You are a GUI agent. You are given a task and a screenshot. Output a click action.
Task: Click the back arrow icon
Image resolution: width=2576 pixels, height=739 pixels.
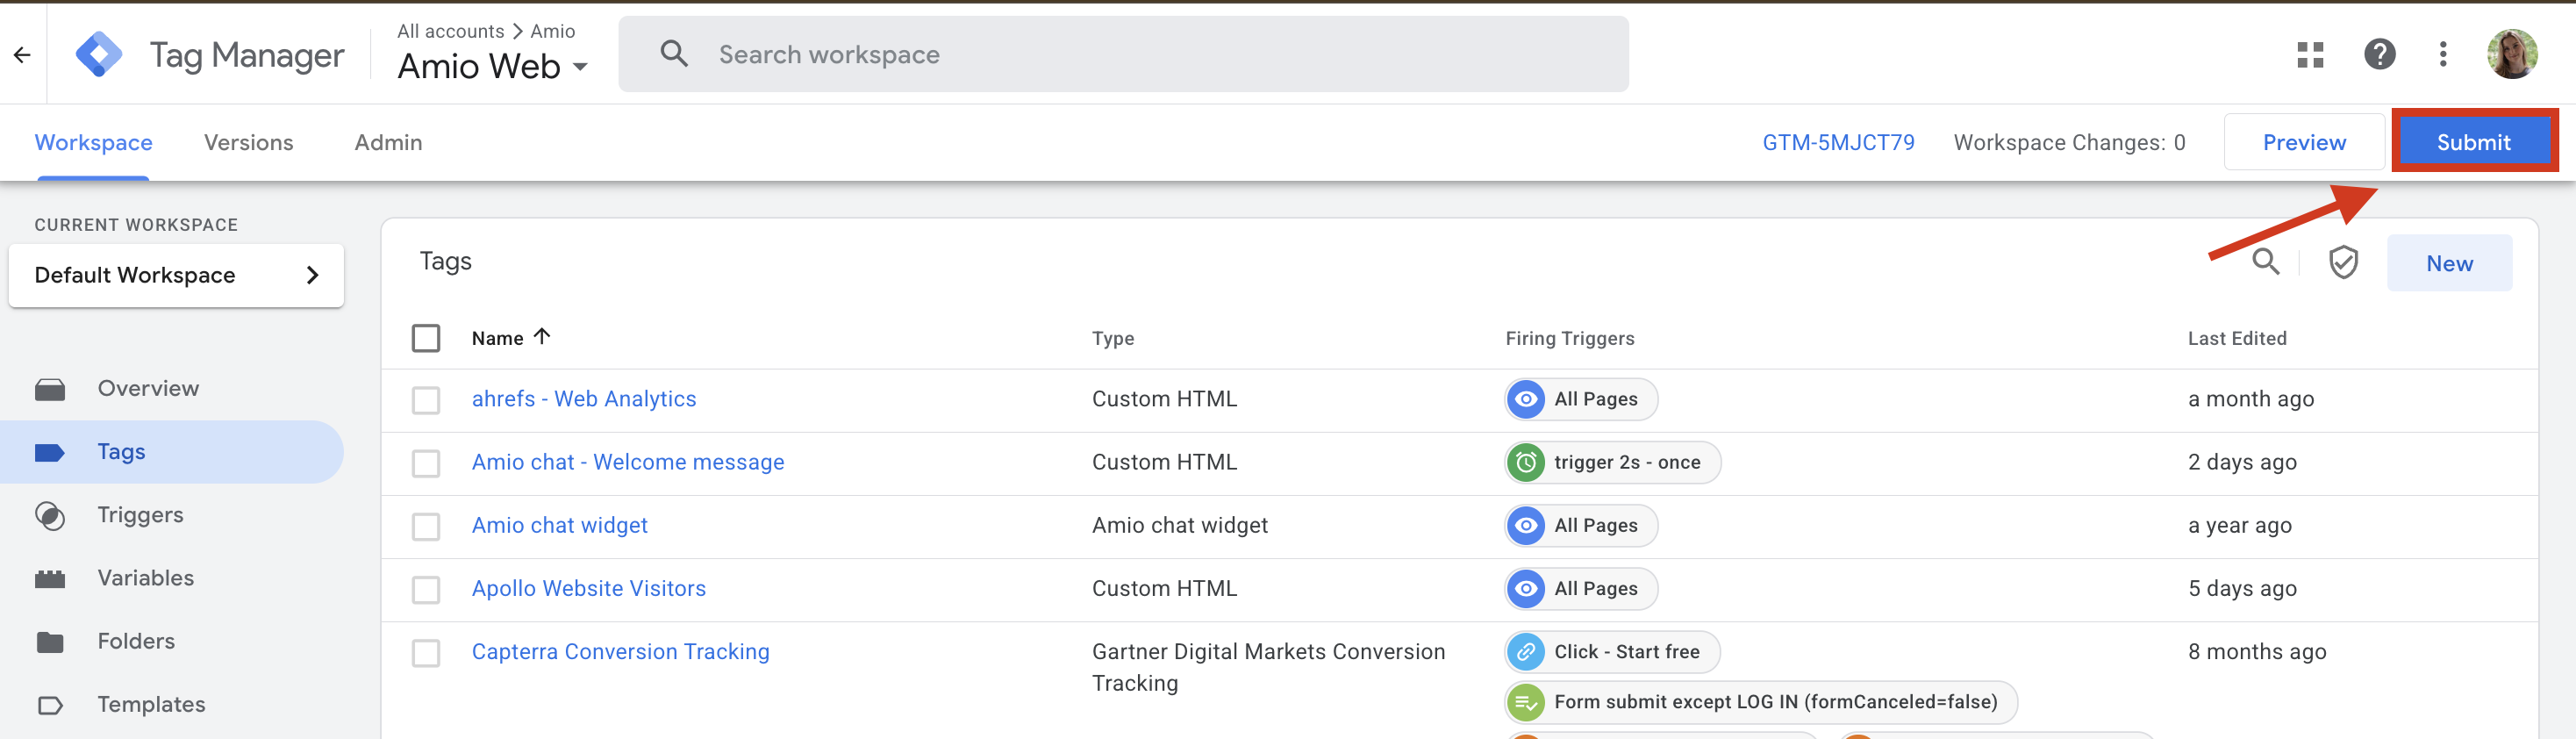point(22,55)
